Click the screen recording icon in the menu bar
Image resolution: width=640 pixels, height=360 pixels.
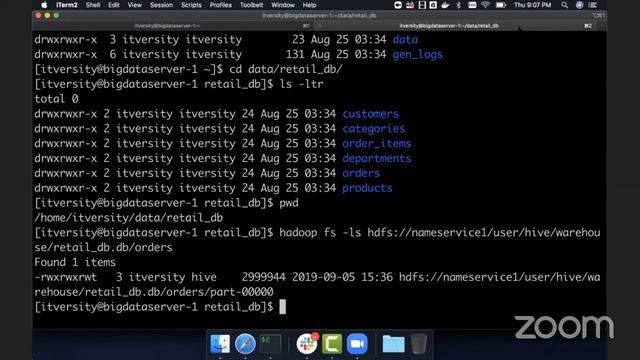pos(398,5)
